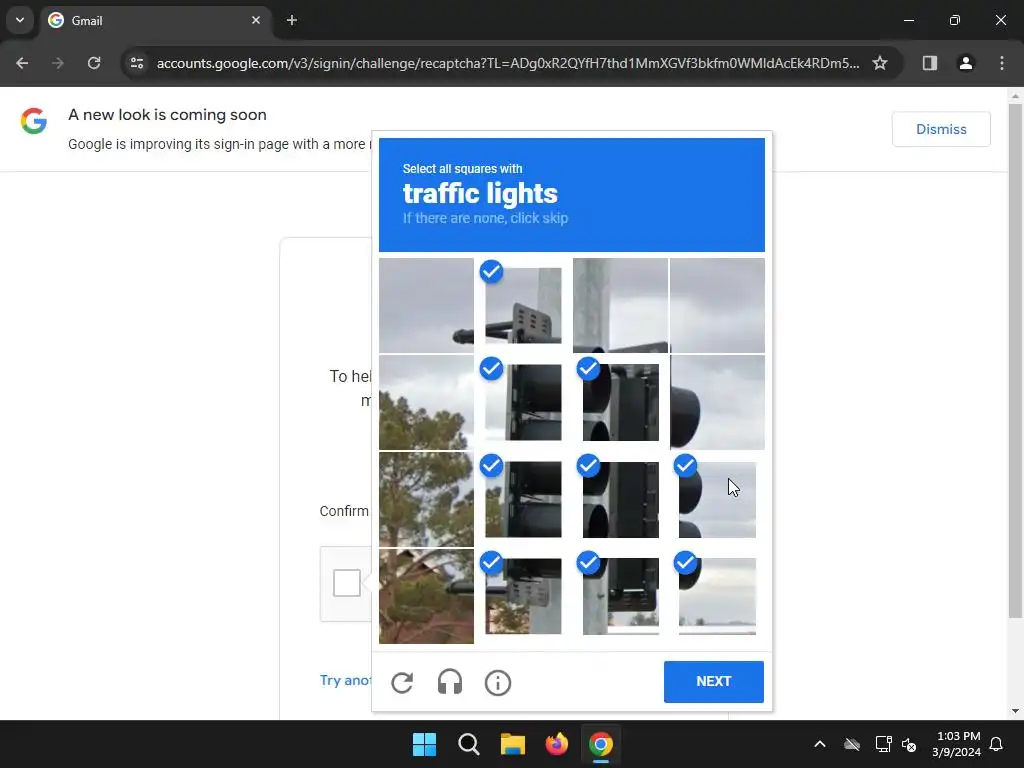Tick the unchecked reCAPTCHA checkbox
This screenshot has width=1024, height=768.
point(347,583)
